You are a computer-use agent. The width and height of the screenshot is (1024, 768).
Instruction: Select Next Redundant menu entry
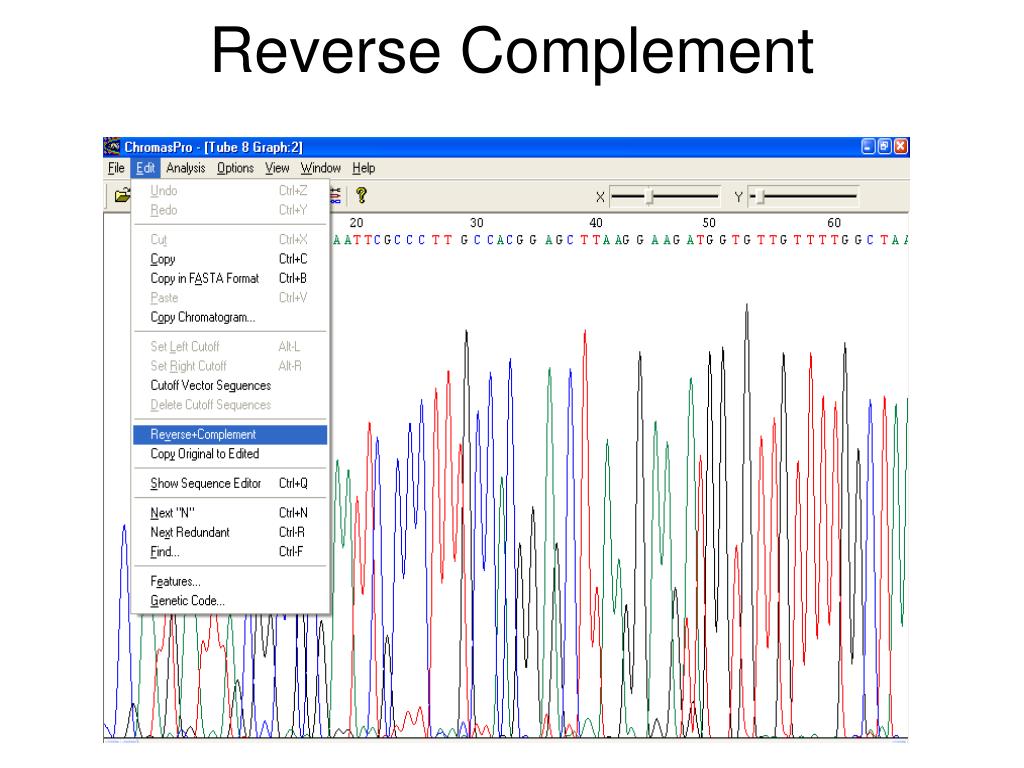pyautogui.click(x=230, y=532)
